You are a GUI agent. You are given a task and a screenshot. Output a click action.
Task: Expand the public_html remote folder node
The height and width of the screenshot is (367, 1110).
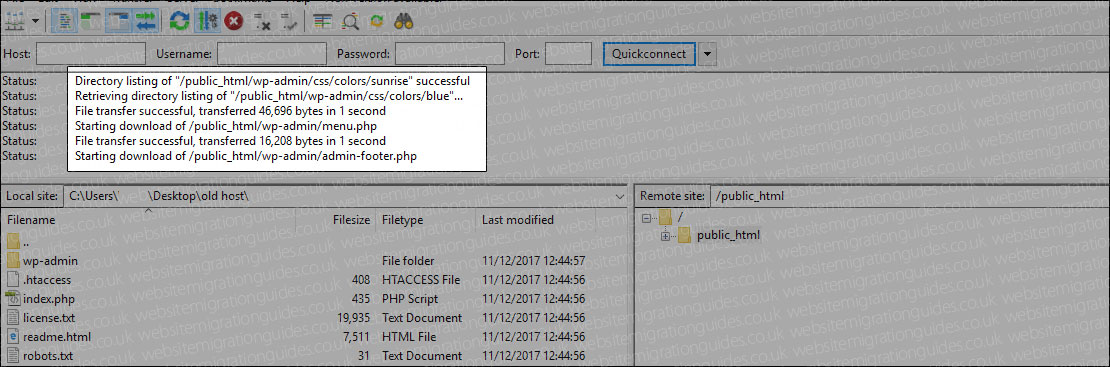665,235
